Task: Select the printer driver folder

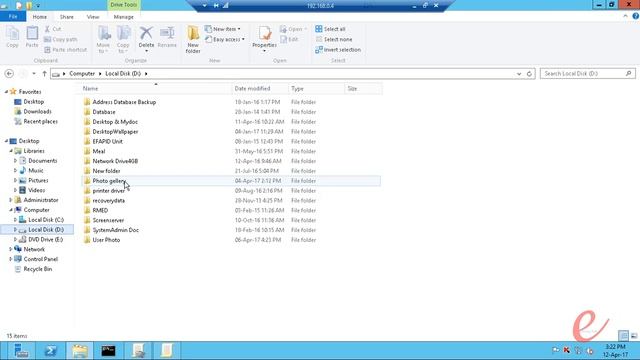Action: tap(109, 191)
